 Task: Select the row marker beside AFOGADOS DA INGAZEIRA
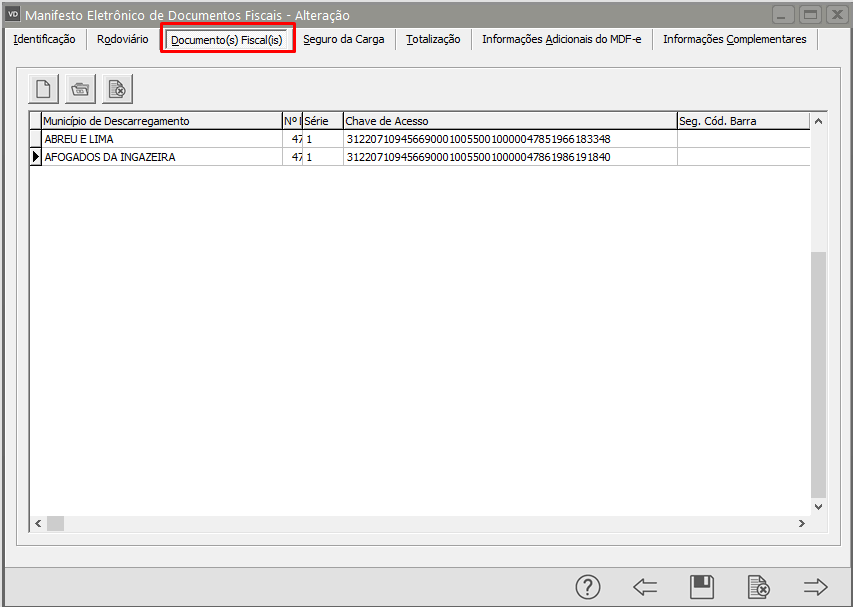(x=36, y=157)
